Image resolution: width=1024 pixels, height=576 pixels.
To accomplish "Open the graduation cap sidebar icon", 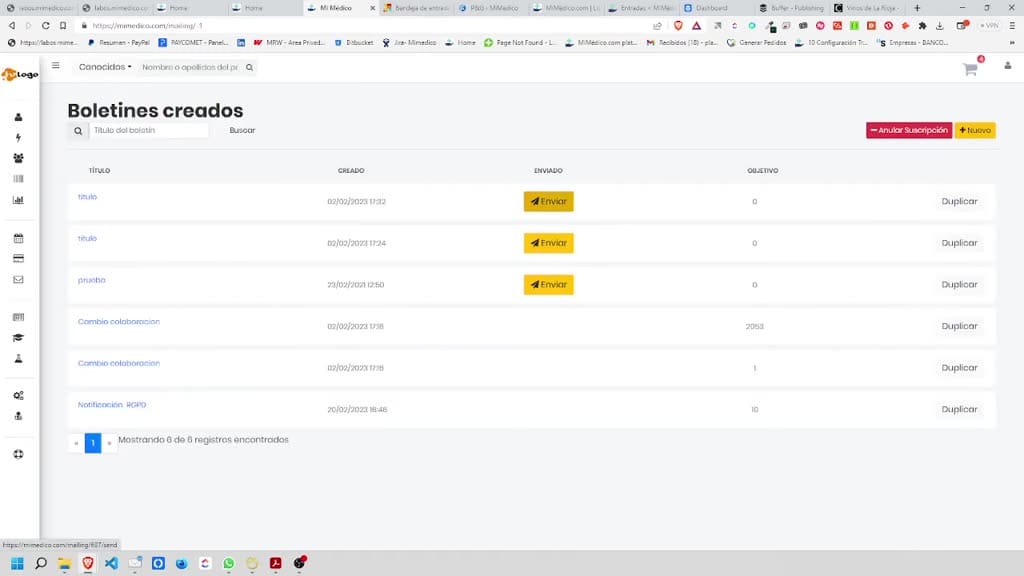I will pos(18,338).
